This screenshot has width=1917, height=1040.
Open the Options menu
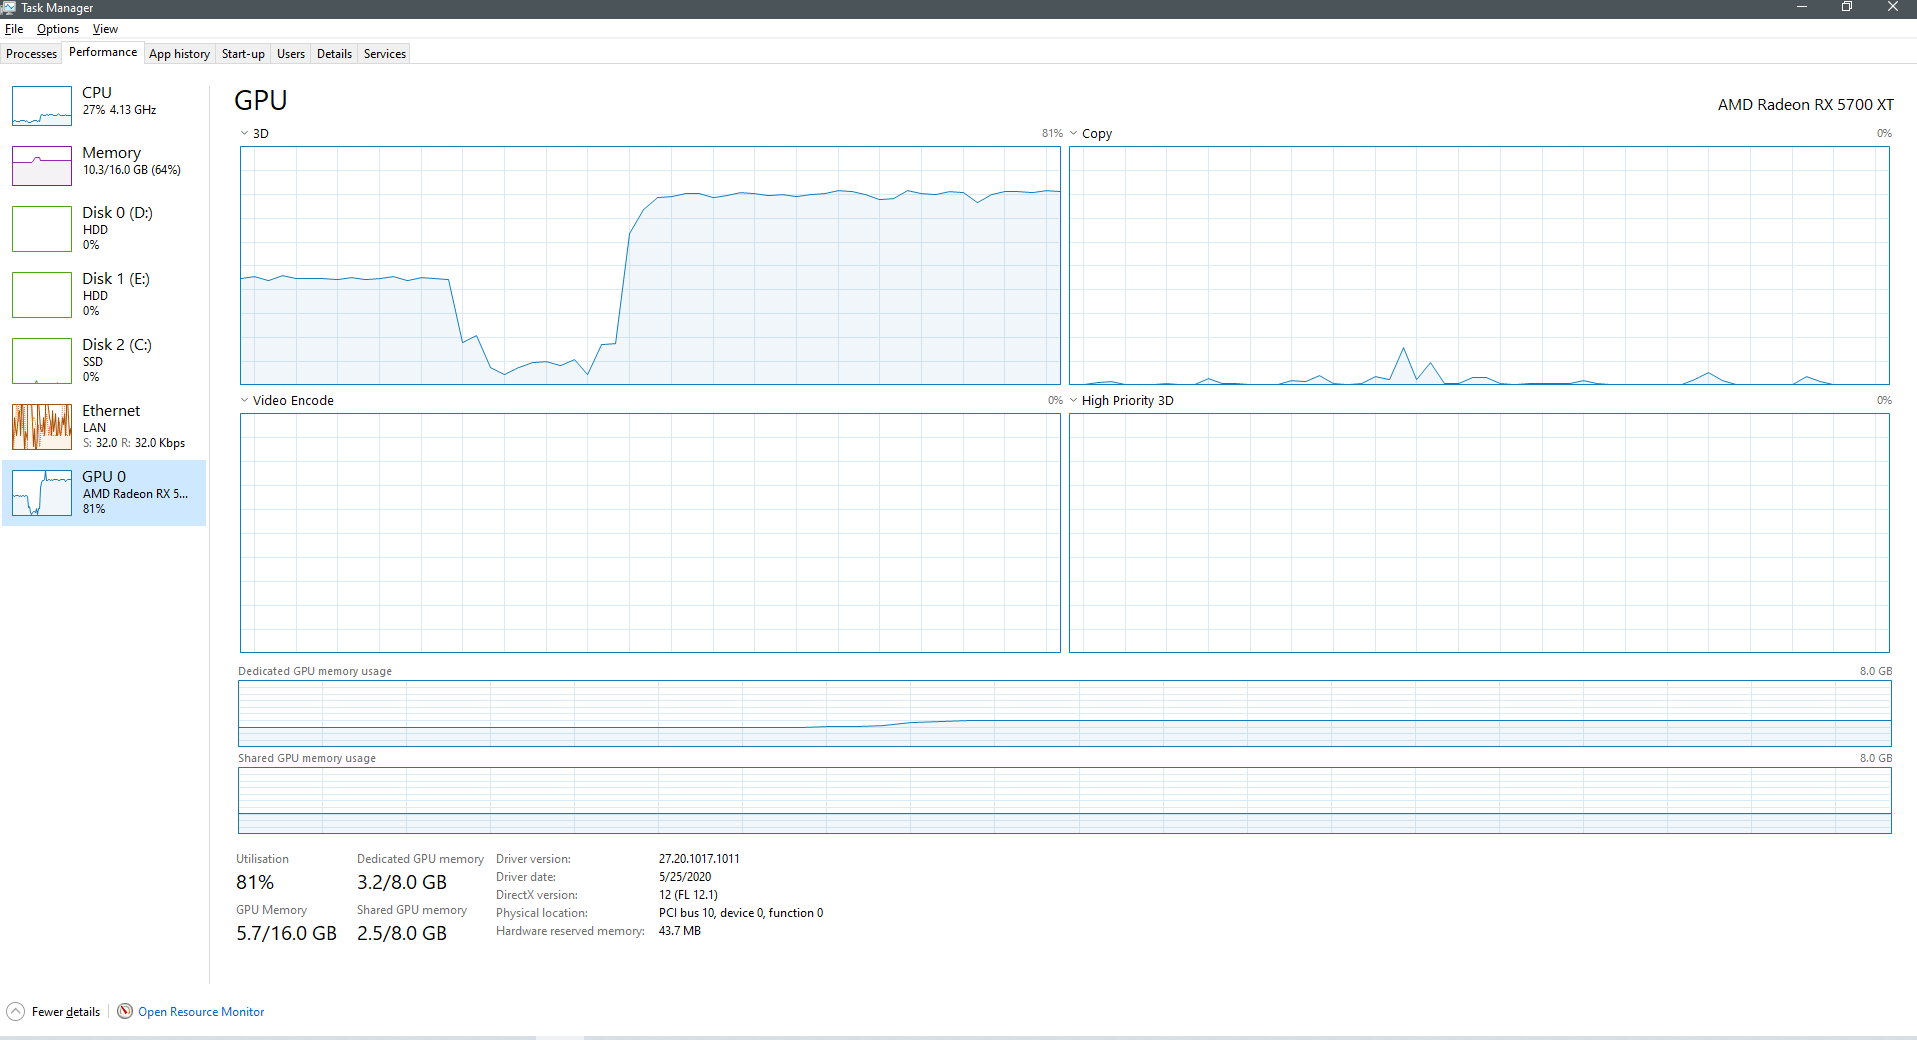58,29
